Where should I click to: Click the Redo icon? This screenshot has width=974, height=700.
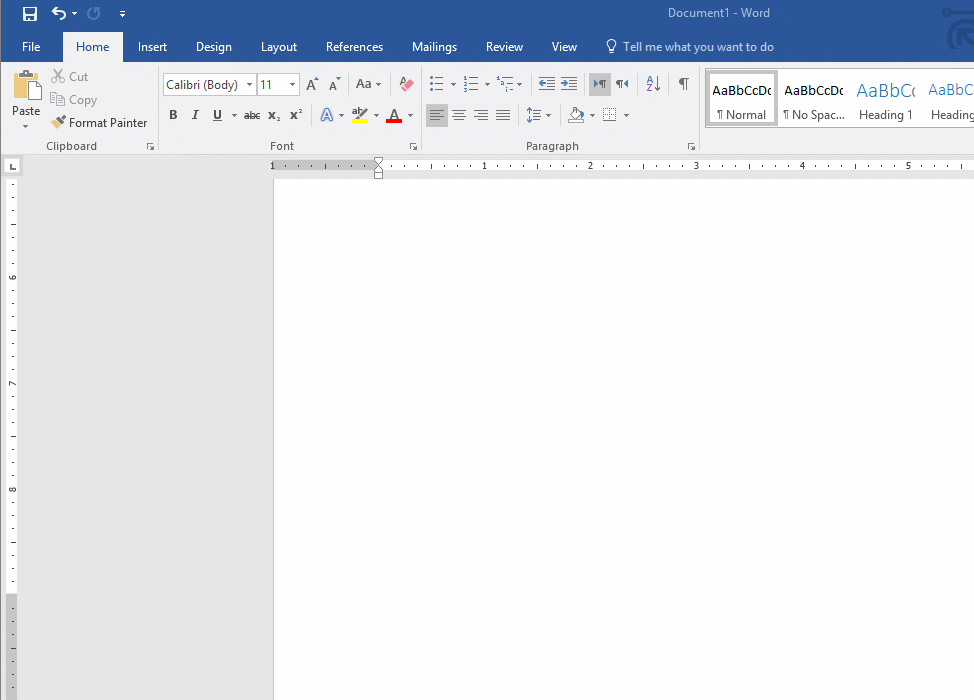click(x=94, y=13)
